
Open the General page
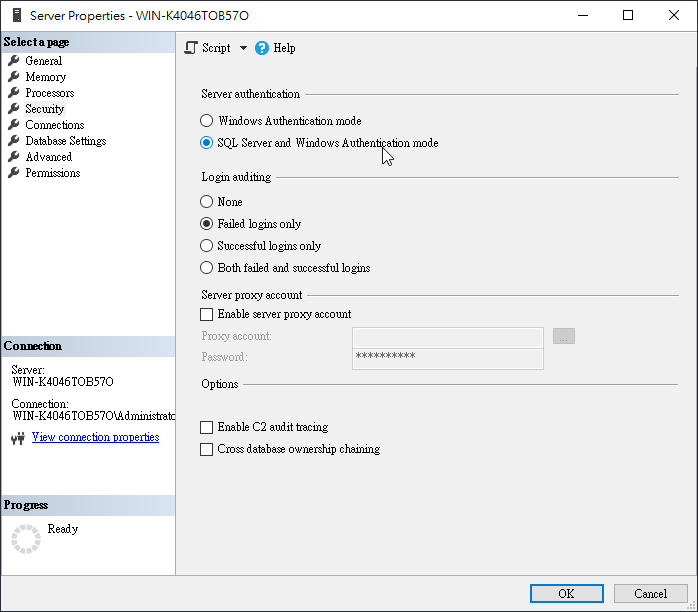point(43,61)
